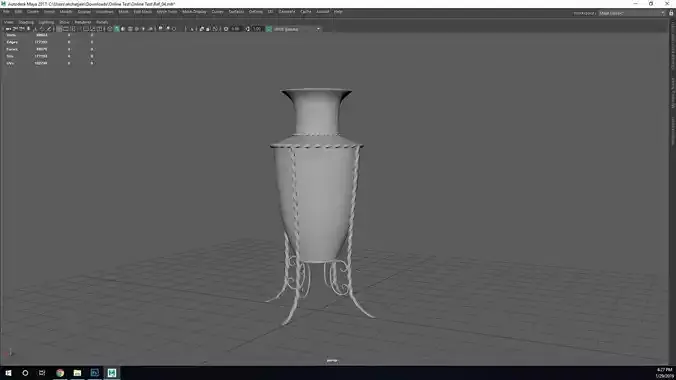The image size is (676, 380).
Task: Open the viewport Show menu
Action: coord(64,22)
